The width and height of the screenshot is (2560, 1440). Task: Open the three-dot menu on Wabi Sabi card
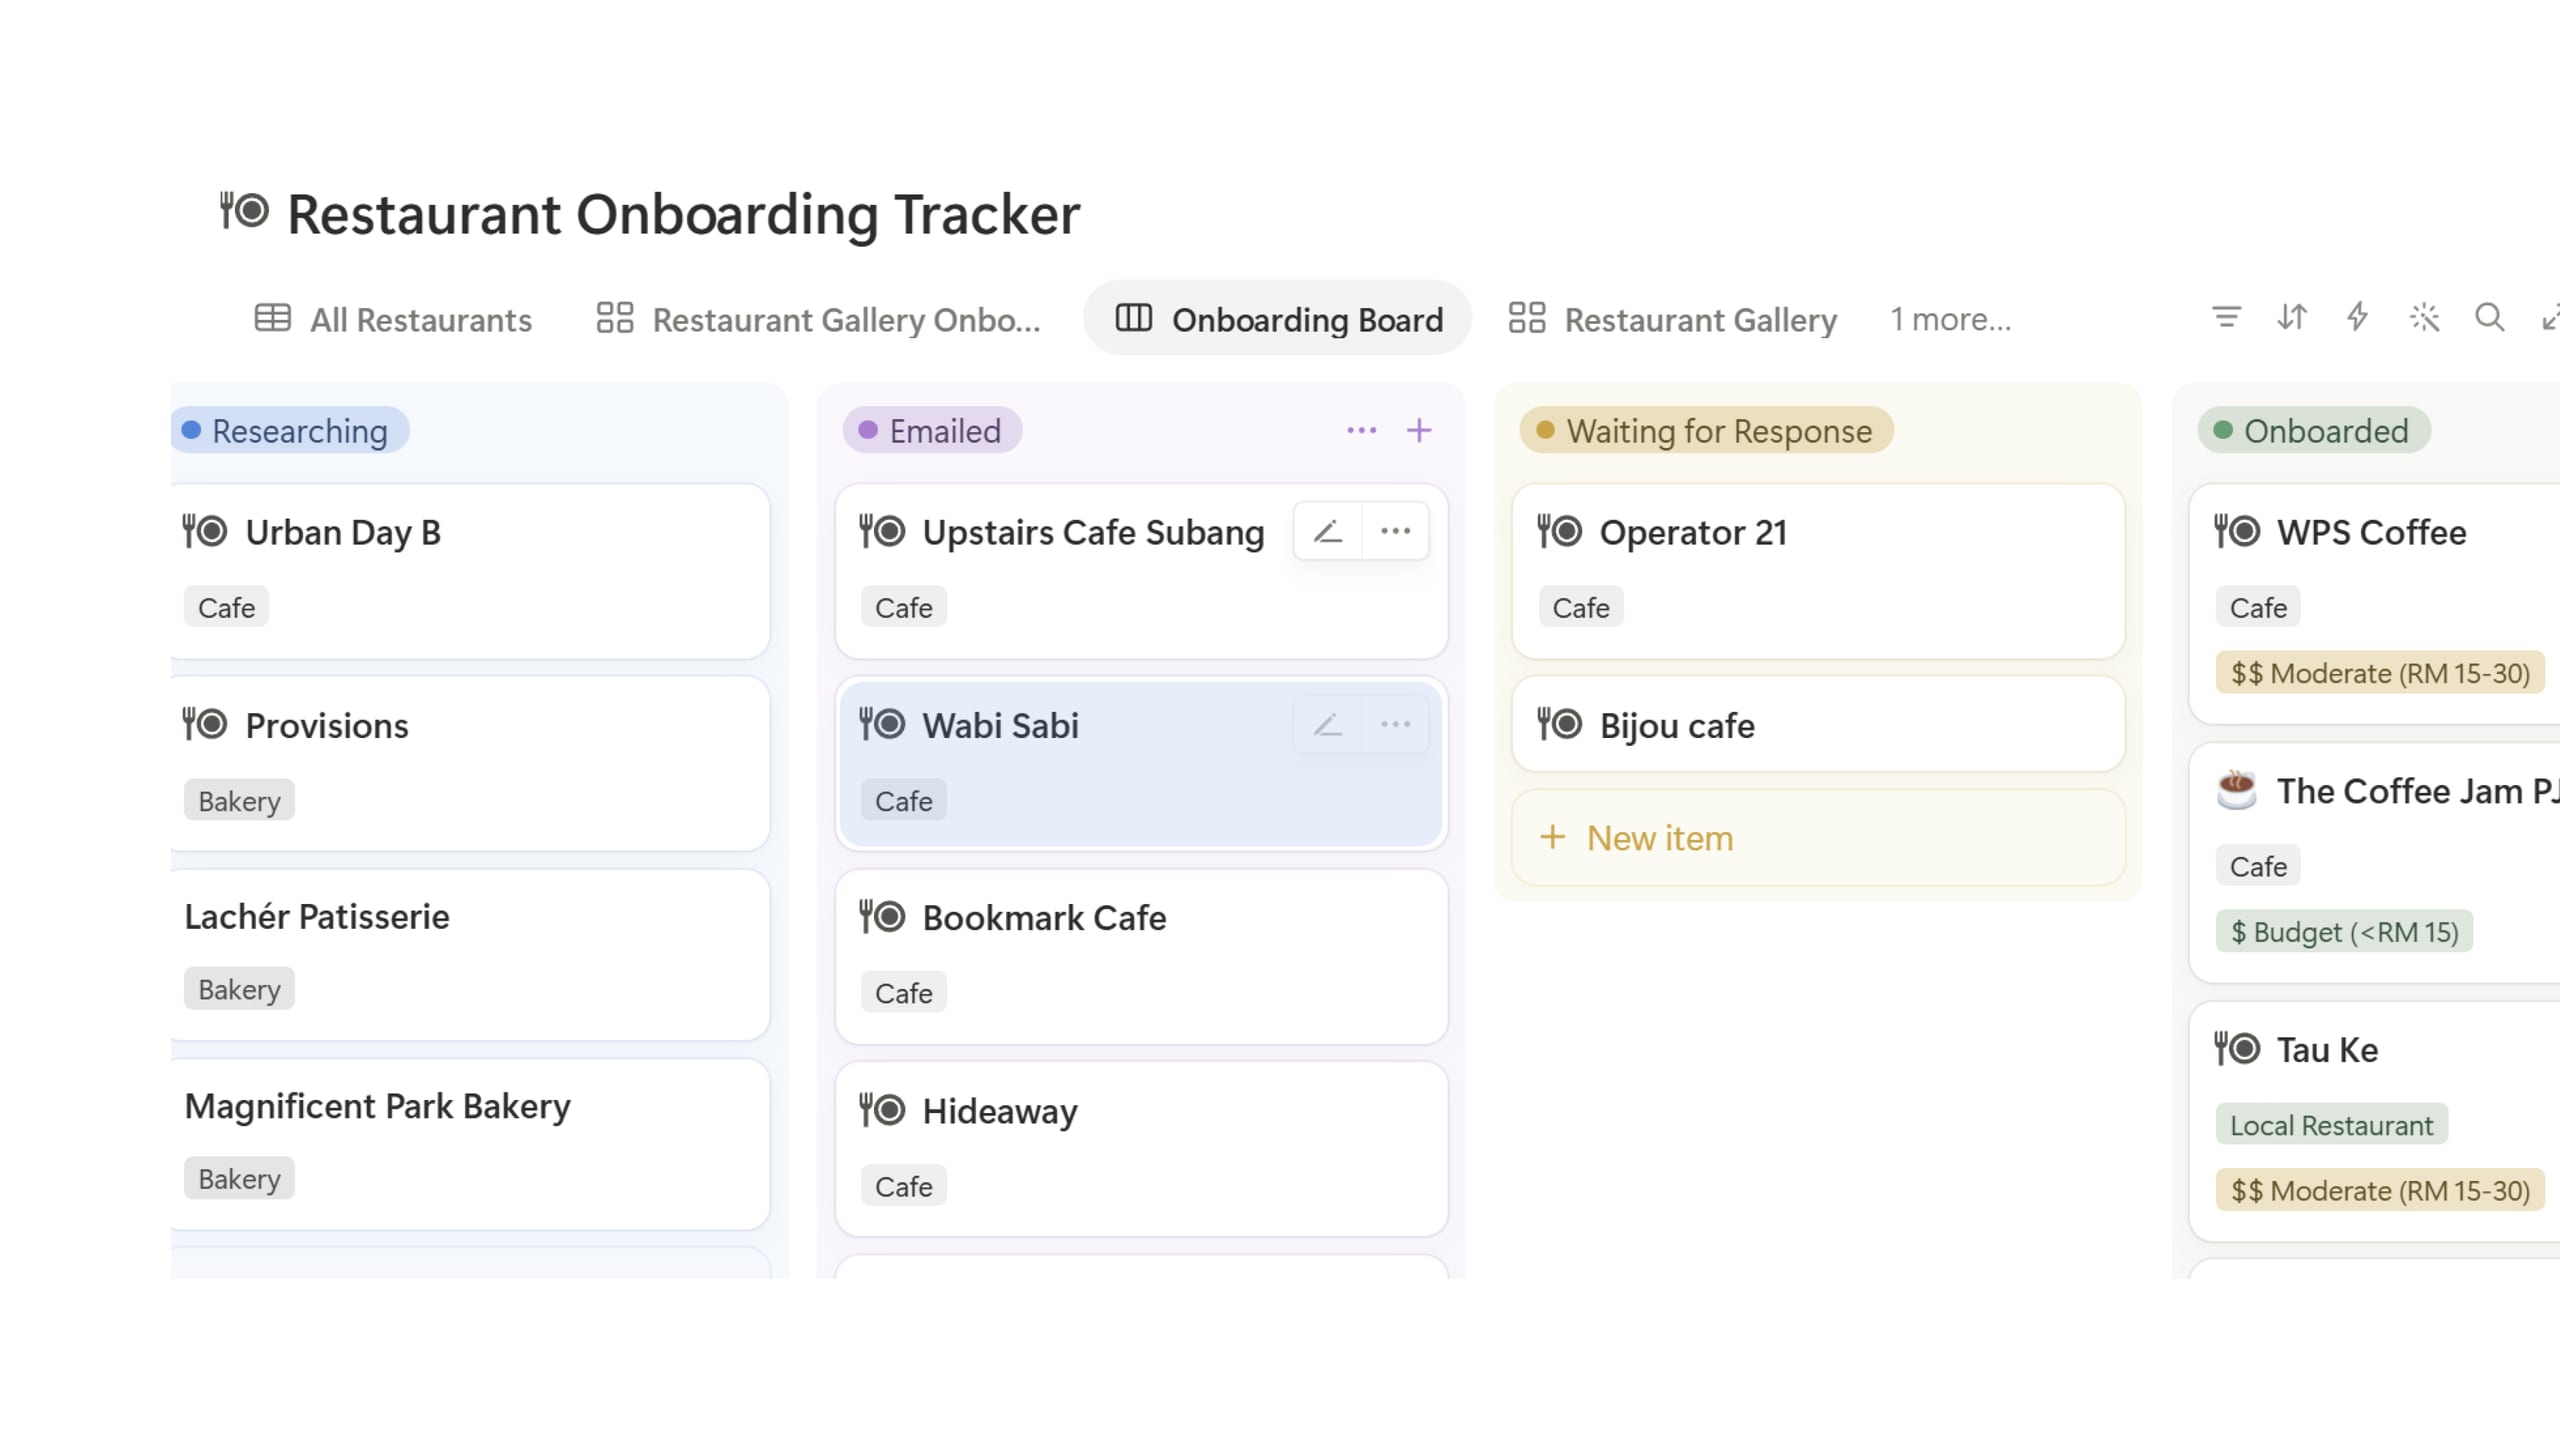[1395, 725]
